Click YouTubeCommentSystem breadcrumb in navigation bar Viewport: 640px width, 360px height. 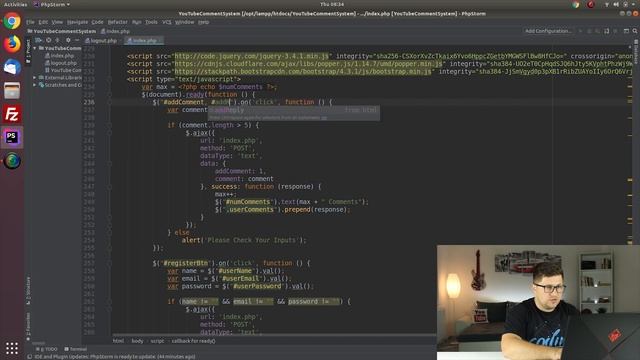pyautogui.click(x=62, y=31)
